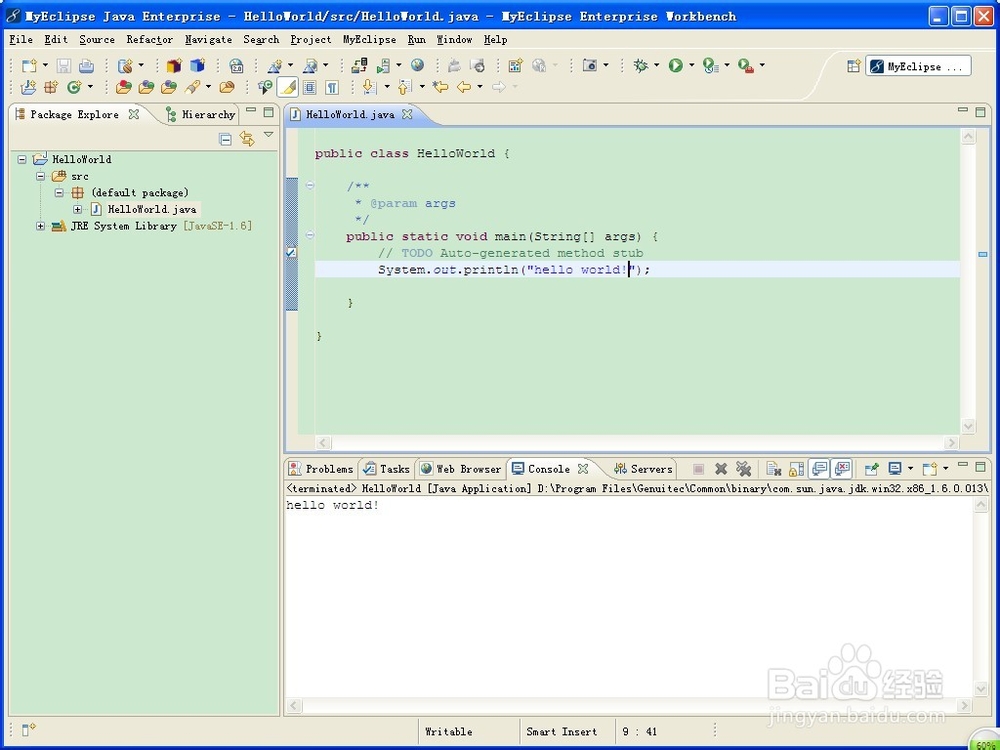Click the MyEclipse perspective button

click(918, 66)
